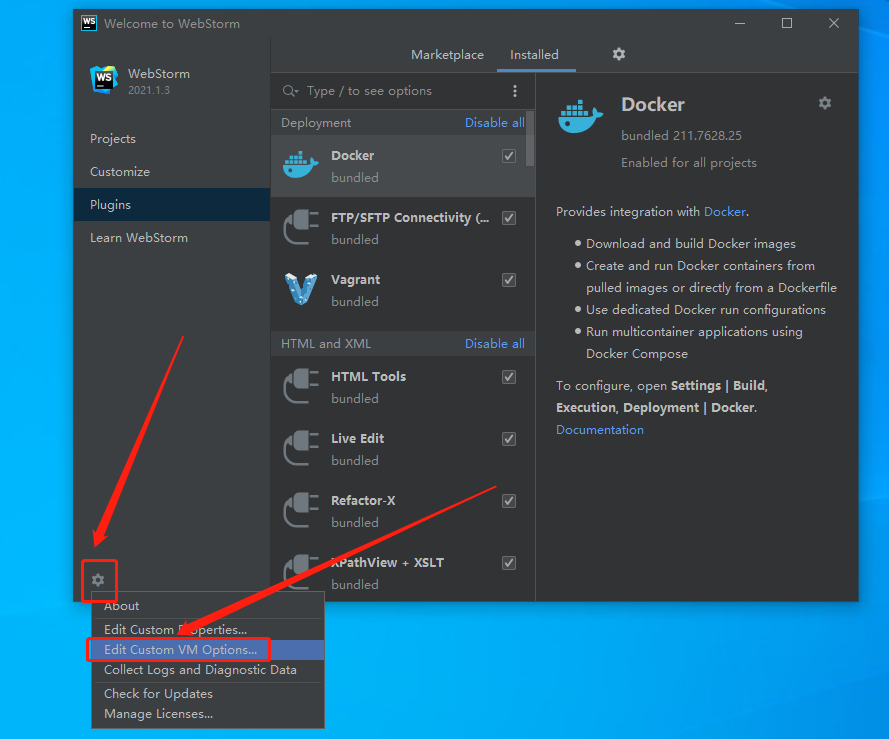
Task: Uncheck the Live Edit plugin
Action: click(x=509, y=439)
